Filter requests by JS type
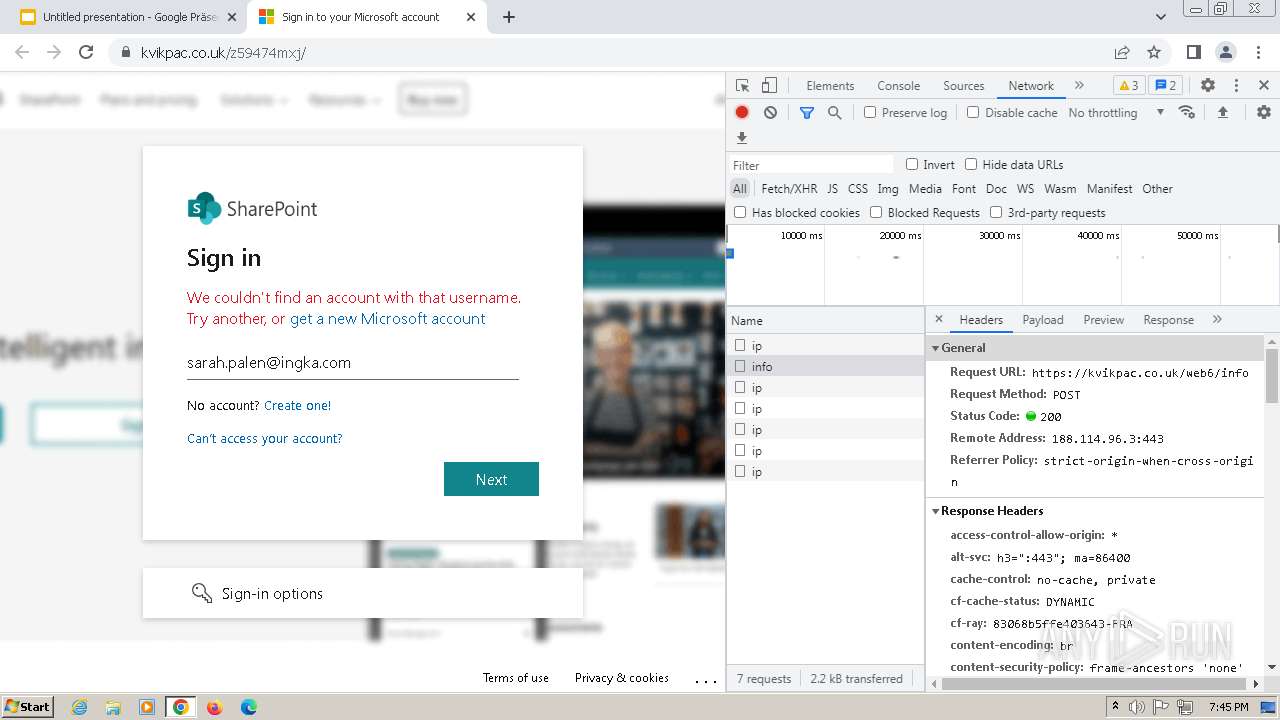Viewport: 1280px width, 720px height. 833,189
